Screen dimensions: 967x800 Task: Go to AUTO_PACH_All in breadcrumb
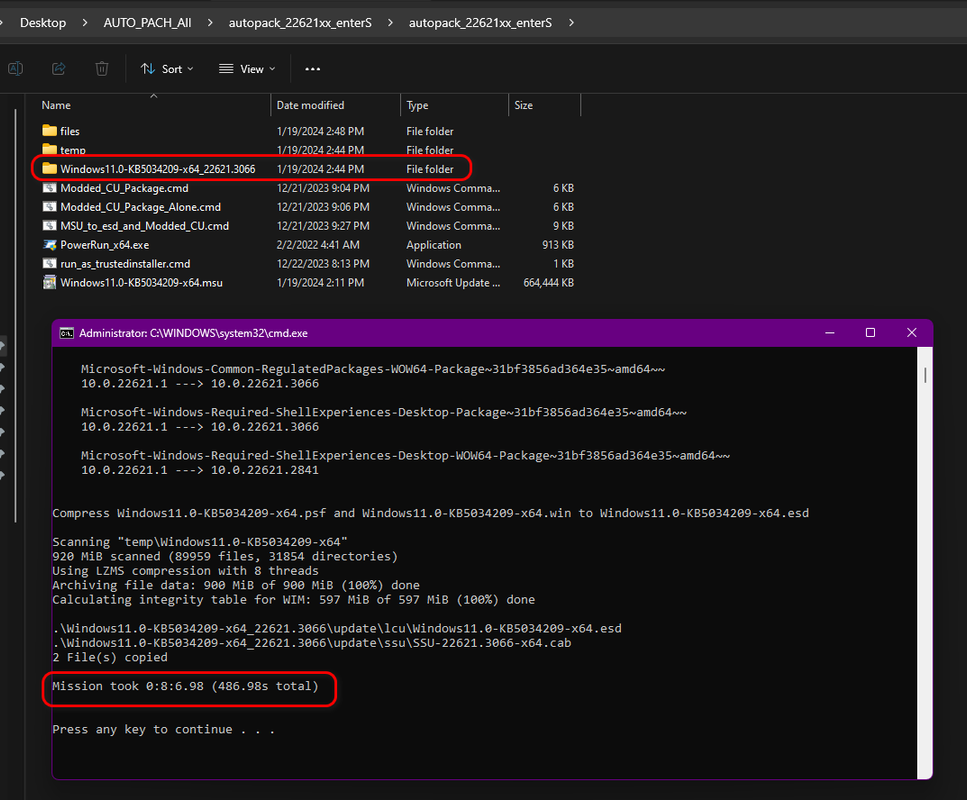(x=147, y=23)
